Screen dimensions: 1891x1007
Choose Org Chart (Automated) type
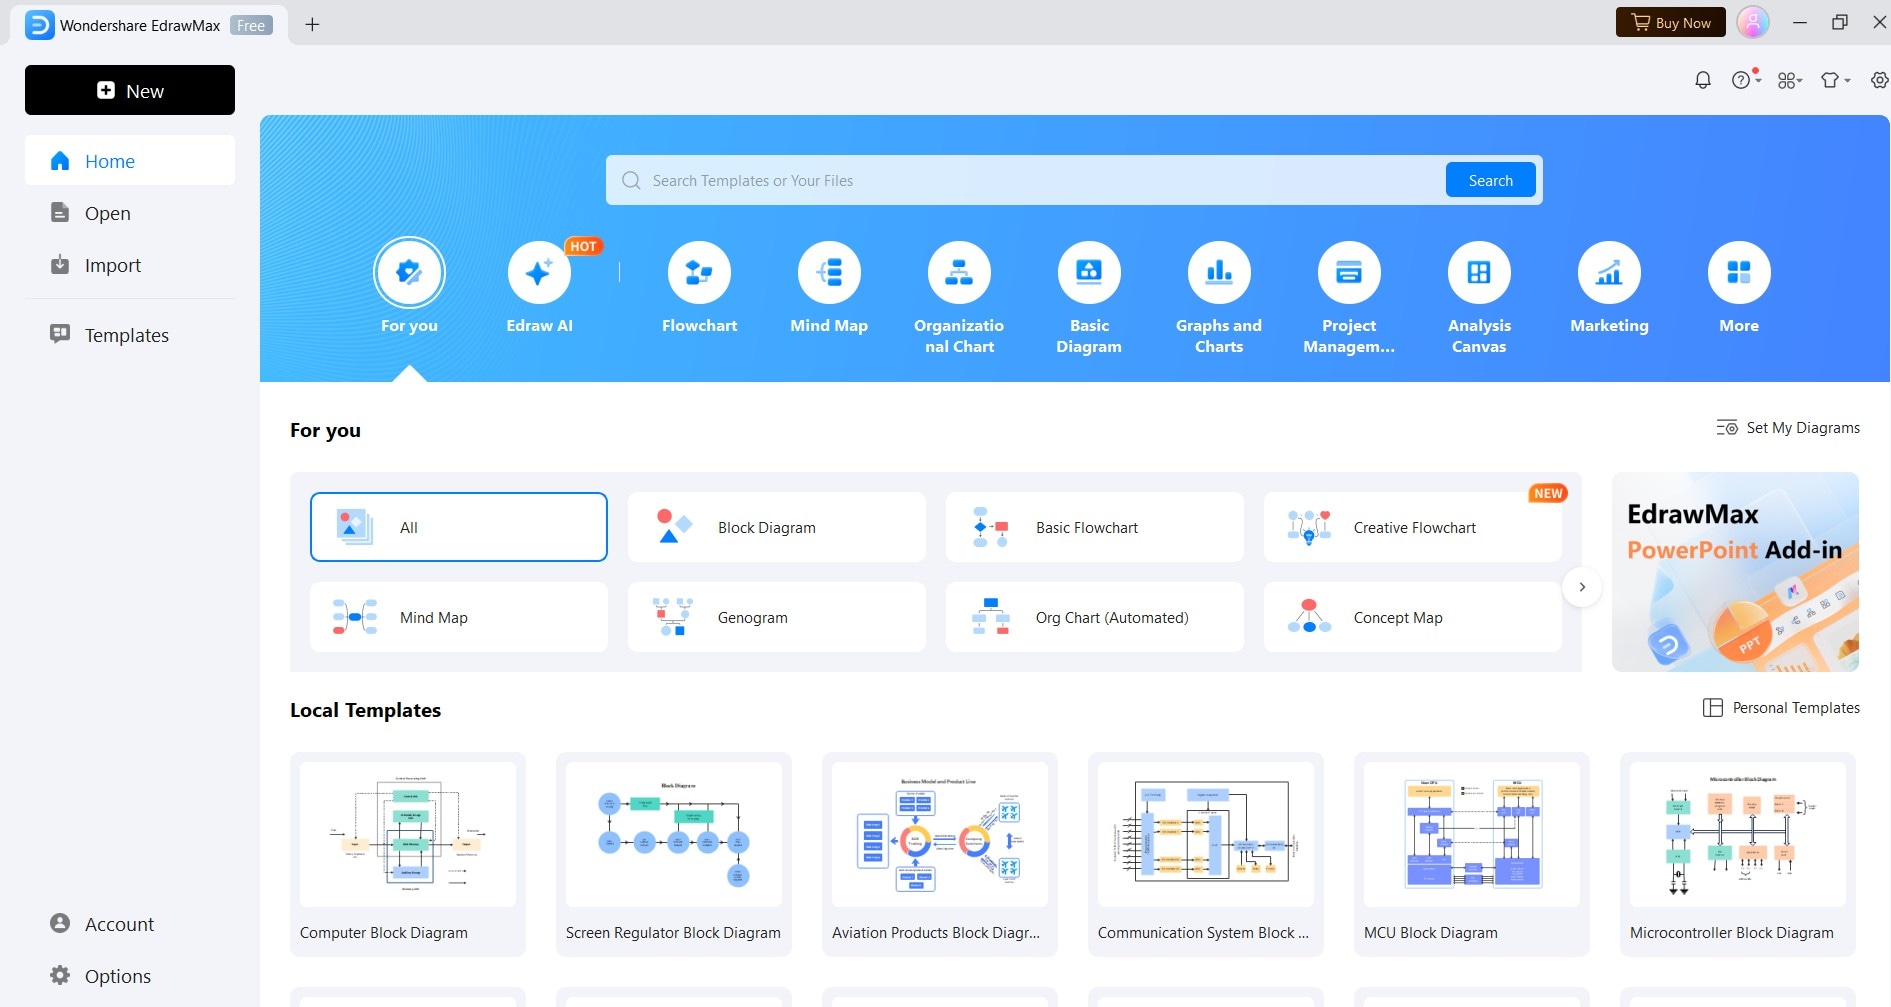(x=1095, y=617)
